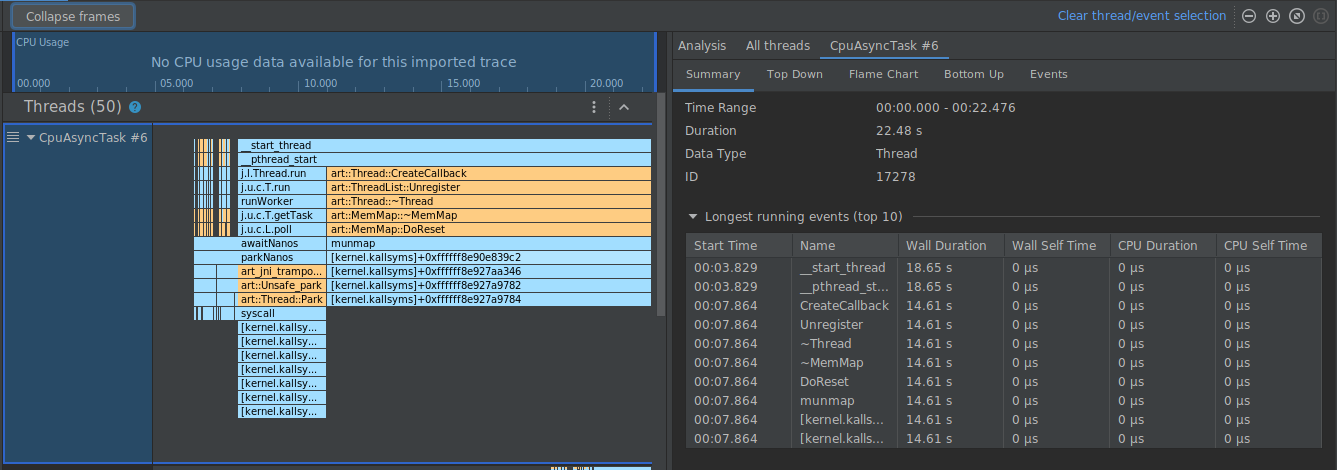Viewport: 1337px width, 470px height.
Task: Collapse the Threads section with chevron
Action: (x=624, y=107)
